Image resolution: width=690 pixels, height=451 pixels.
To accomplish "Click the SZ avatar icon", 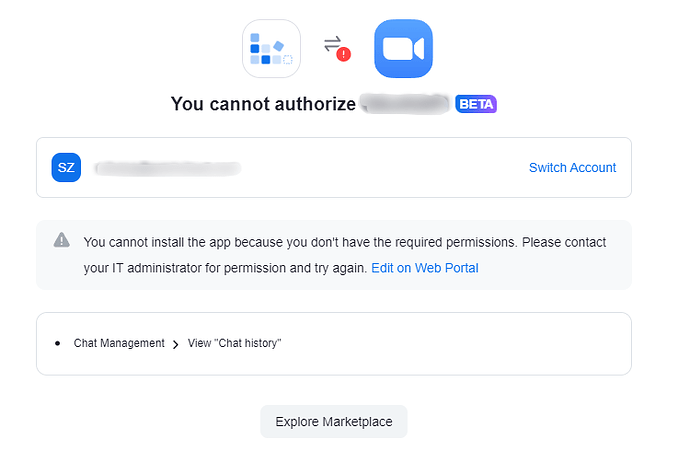I will click(66, 167).
